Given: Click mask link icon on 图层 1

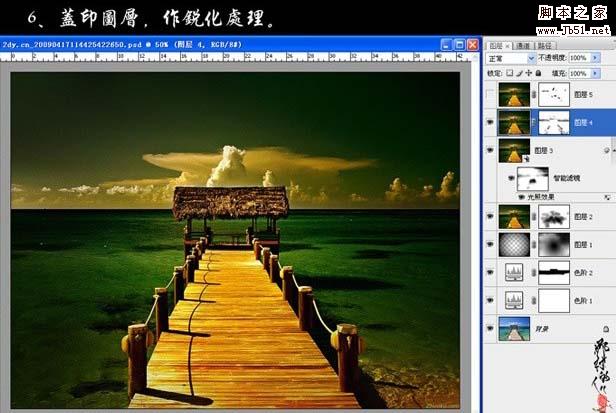Looking at the screenshot, I should pos(534,244).
